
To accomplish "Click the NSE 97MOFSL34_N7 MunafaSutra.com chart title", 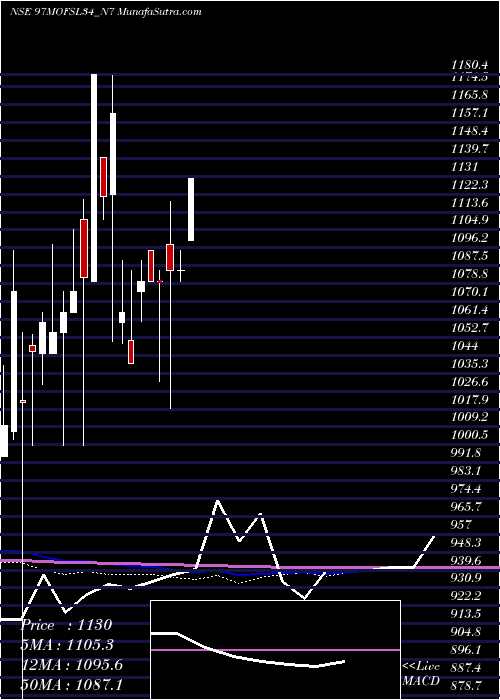I will click(x=105, y=12).
